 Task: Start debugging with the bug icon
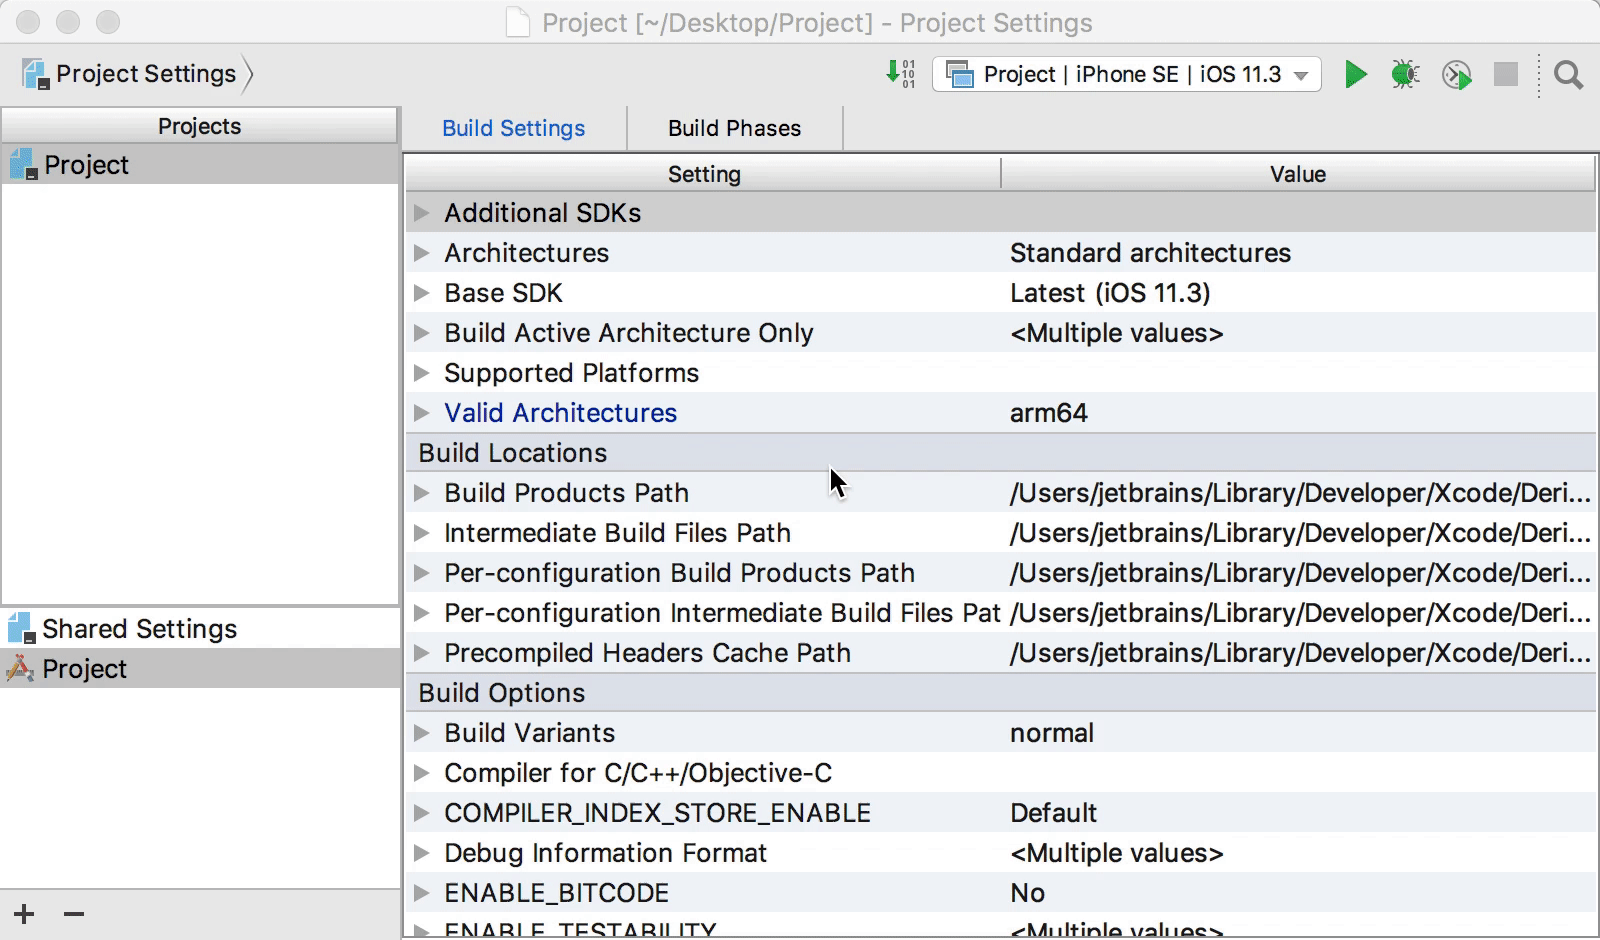1405,74
